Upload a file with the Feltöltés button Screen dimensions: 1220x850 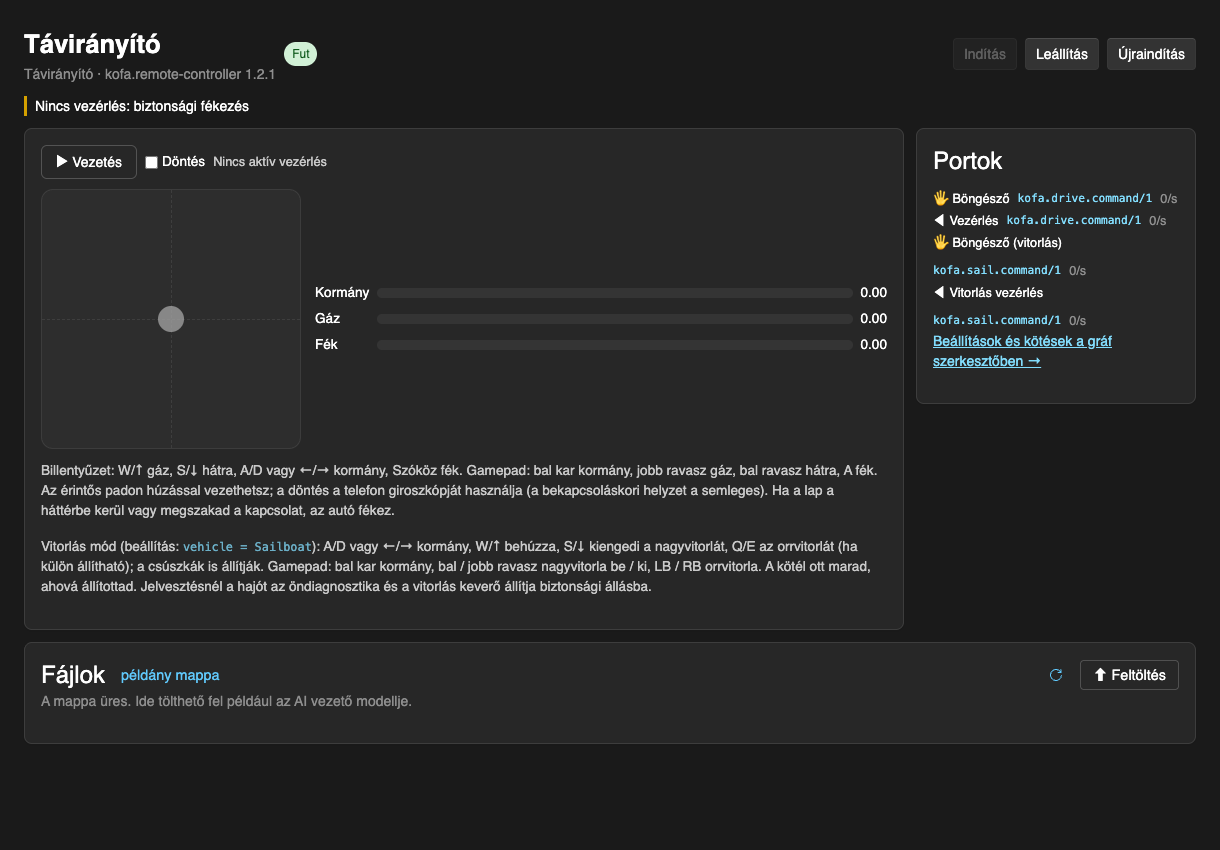pos(1130,675)
